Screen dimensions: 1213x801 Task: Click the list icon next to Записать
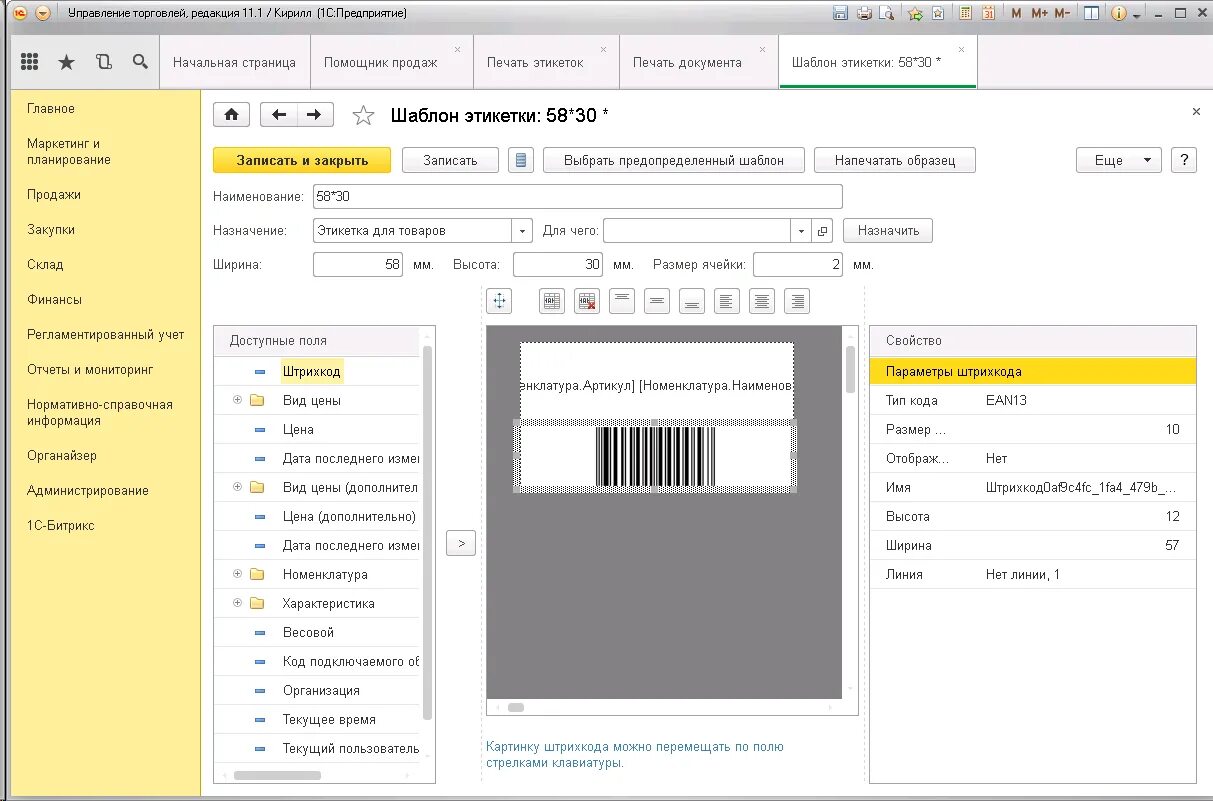[520, 160]
